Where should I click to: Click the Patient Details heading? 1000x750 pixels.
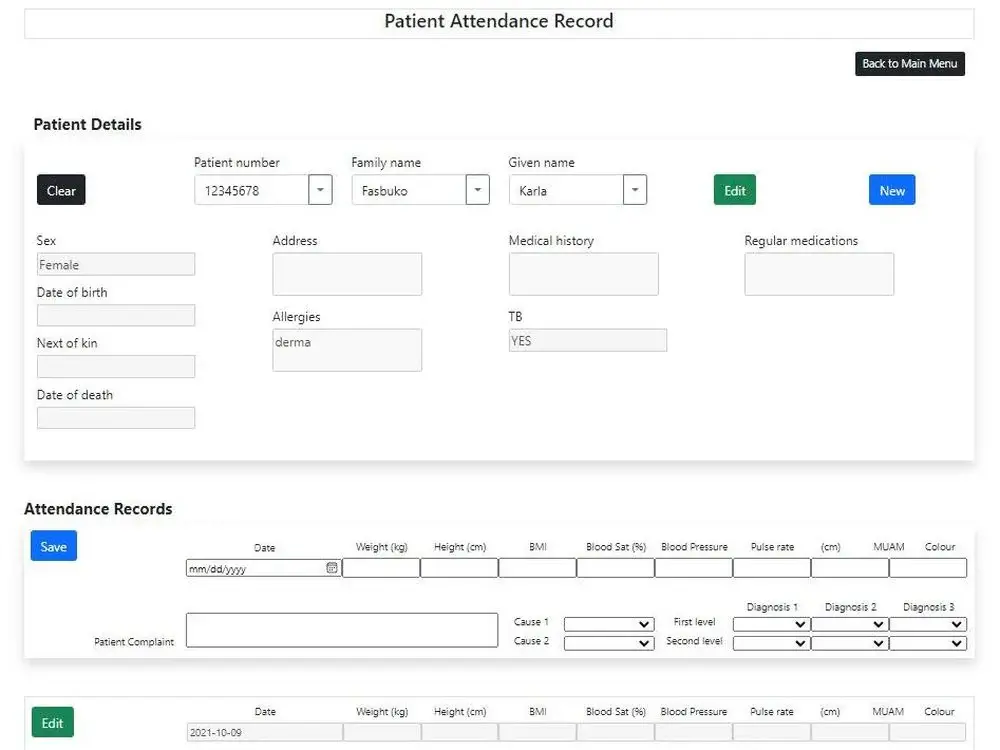(x=87, y=124)
